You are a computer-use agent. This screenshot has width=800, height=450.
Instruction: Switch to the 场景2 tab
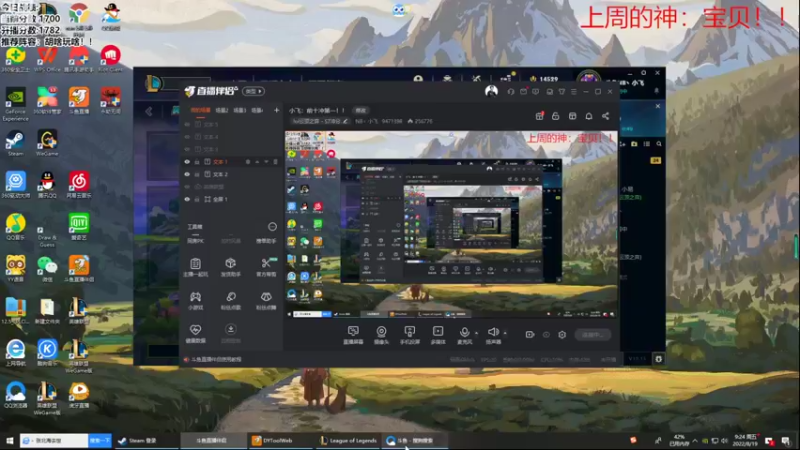221,110
